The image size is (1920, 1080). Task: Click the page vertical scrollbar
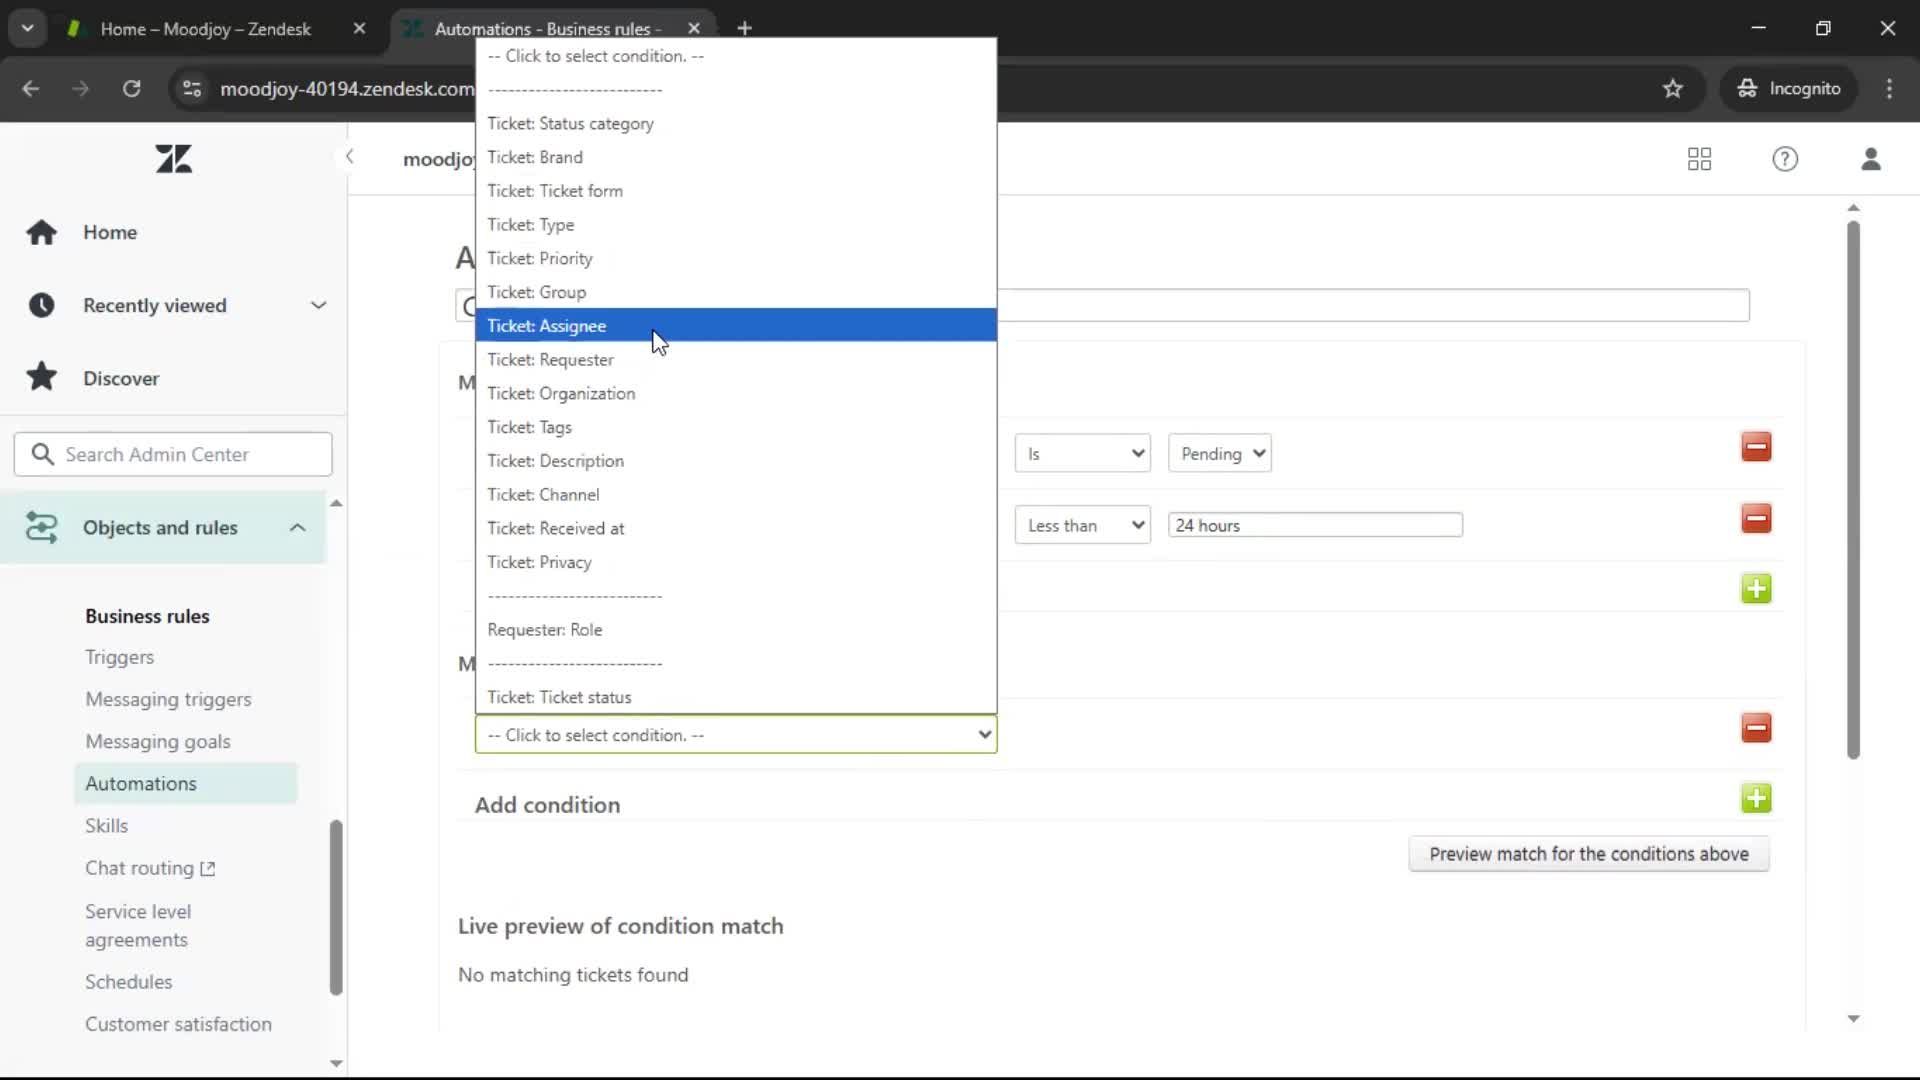pyautogui.click(x=1853, y=490)
